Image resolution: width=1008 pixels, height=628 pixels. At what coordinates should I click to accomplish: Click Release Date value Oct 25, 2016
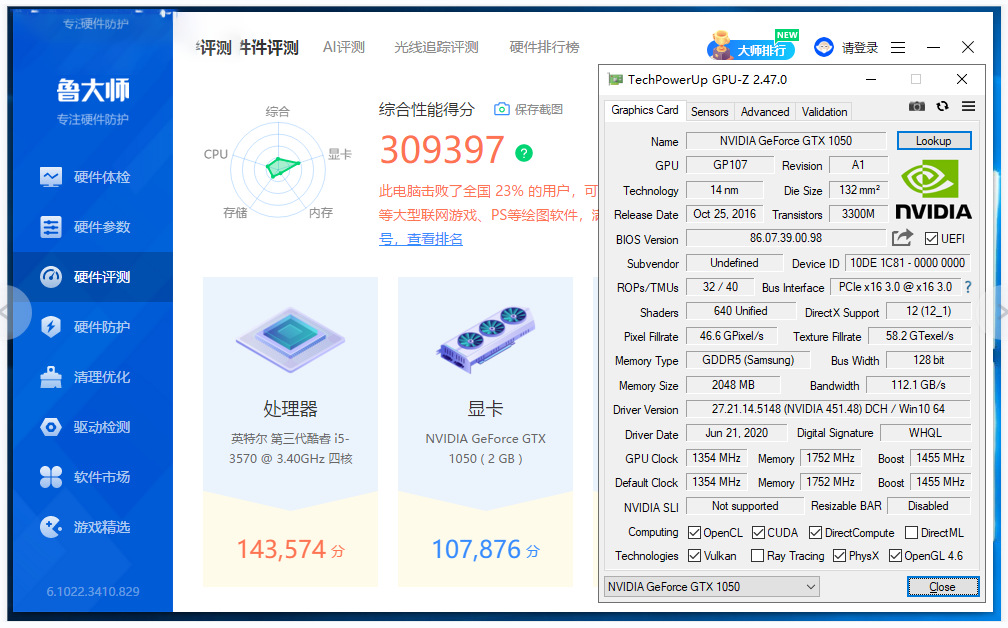point(724,214)
